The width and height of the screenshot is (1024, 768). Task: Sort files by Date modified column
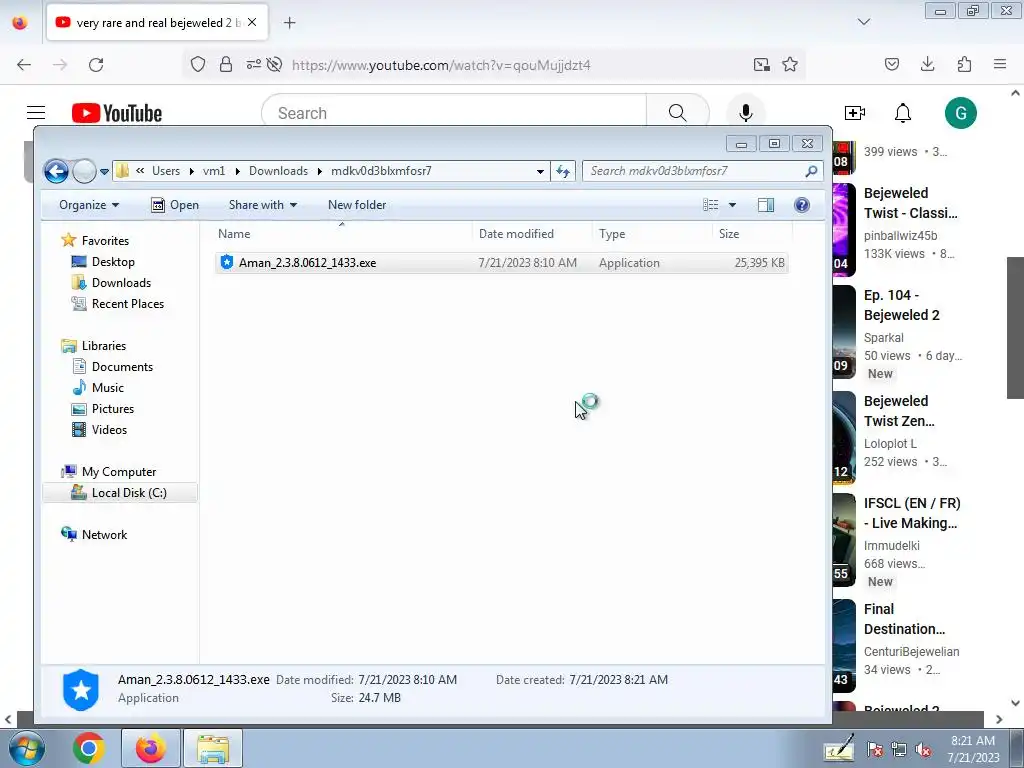pos(532,234)
